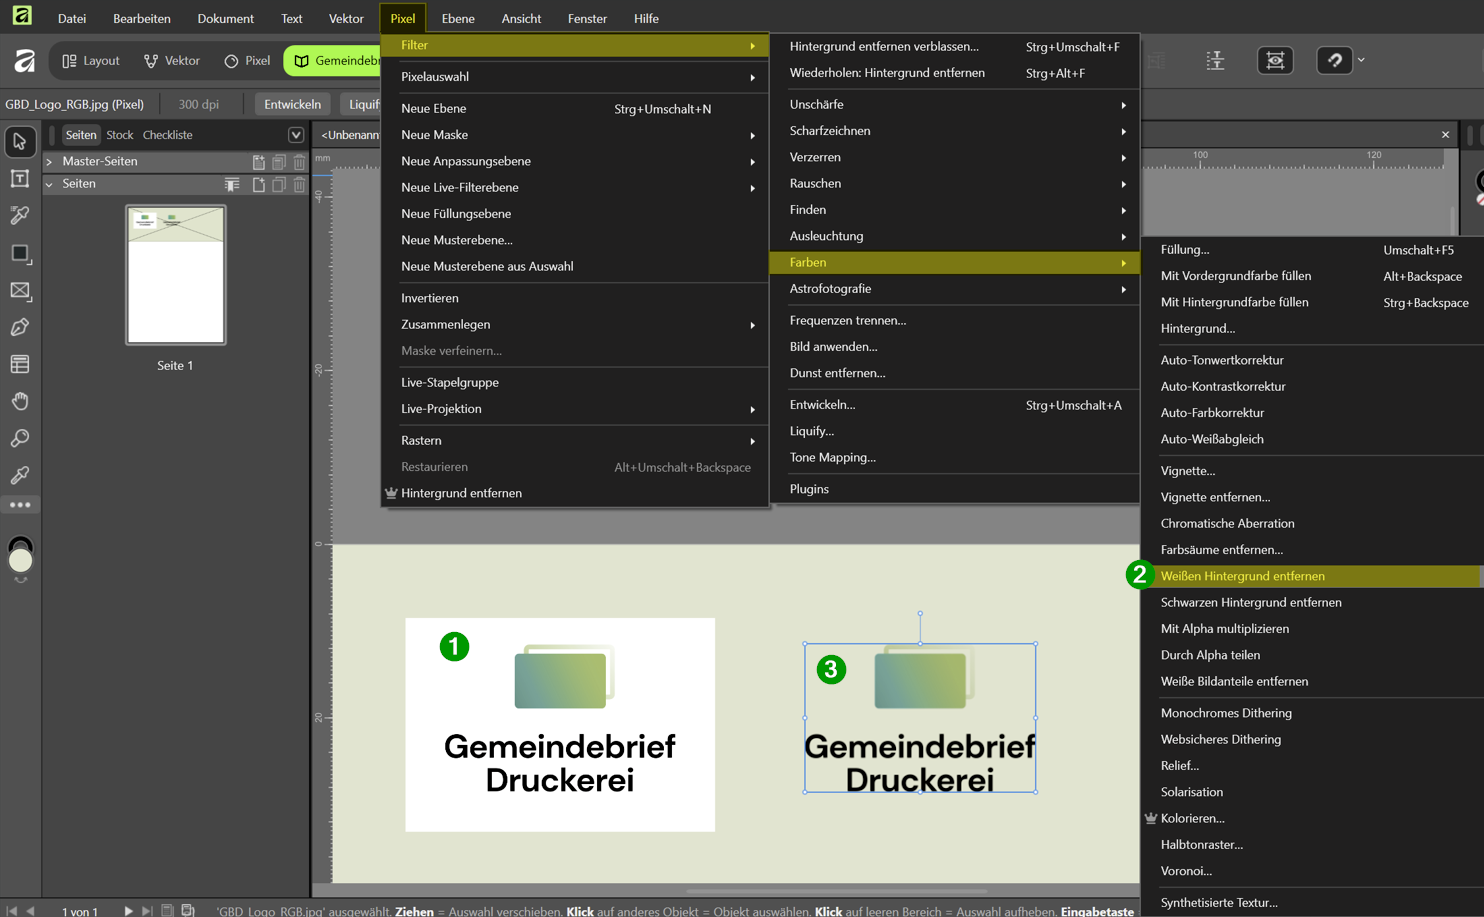Collapse the Seiten section
This screenshot has height=917, width=1484.
[x=49, y=184]
